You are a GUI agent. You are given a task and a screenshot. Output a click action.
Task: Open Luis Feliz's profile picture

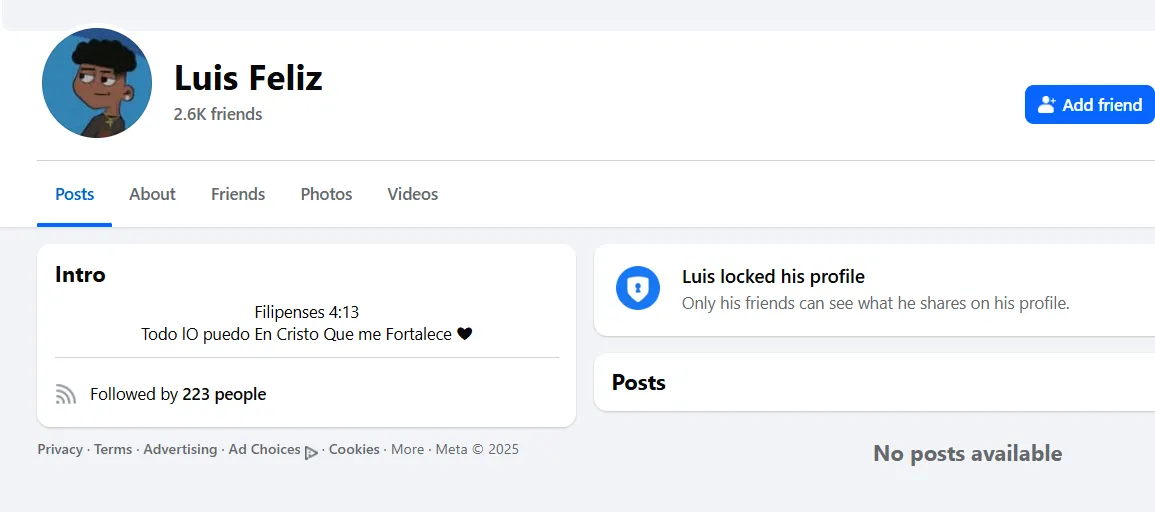(x=97, y=83)
